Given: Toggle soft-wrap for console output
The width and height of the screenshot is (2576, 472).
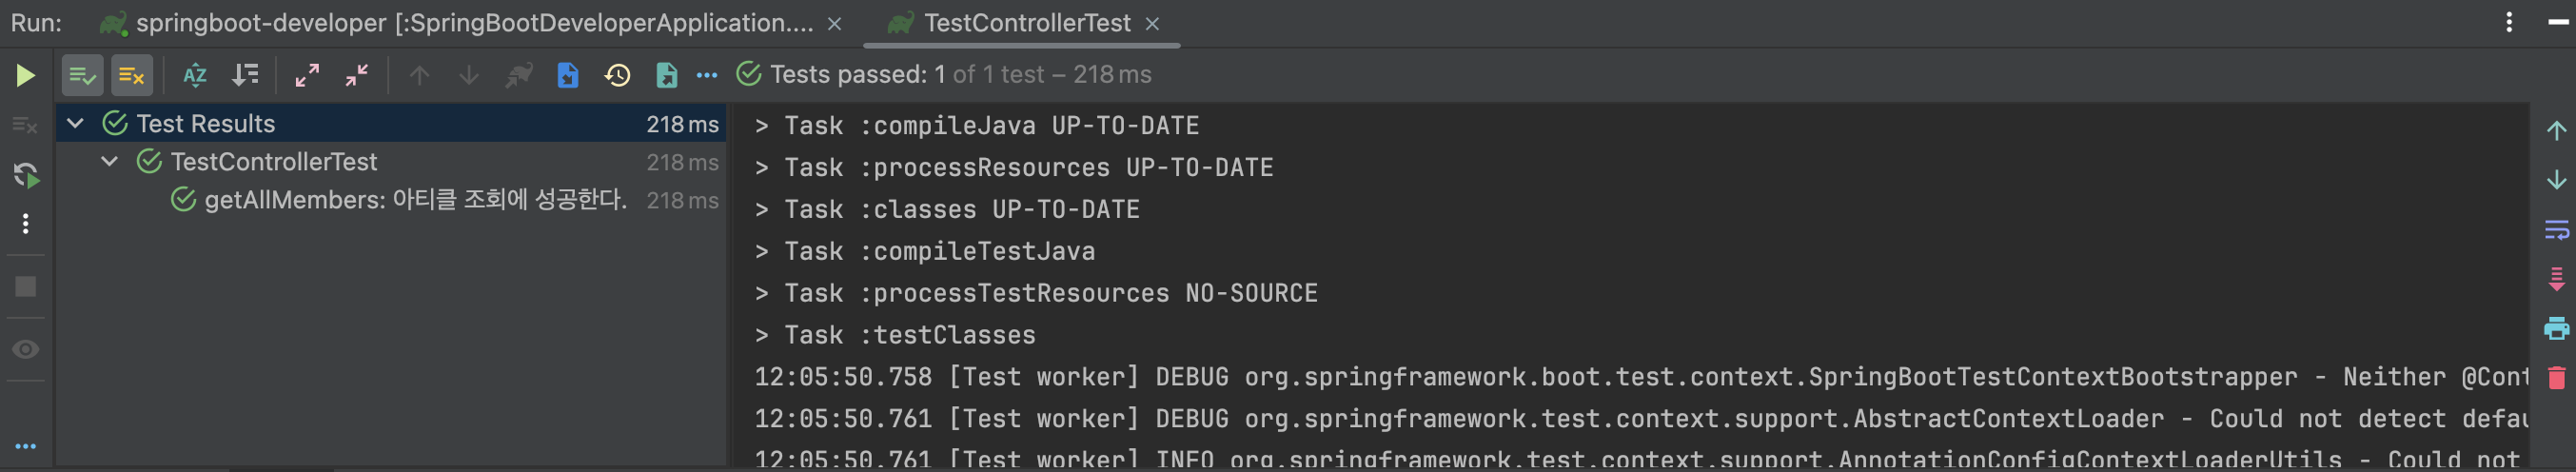Looking at the screenshot, I should (2556, 230).
